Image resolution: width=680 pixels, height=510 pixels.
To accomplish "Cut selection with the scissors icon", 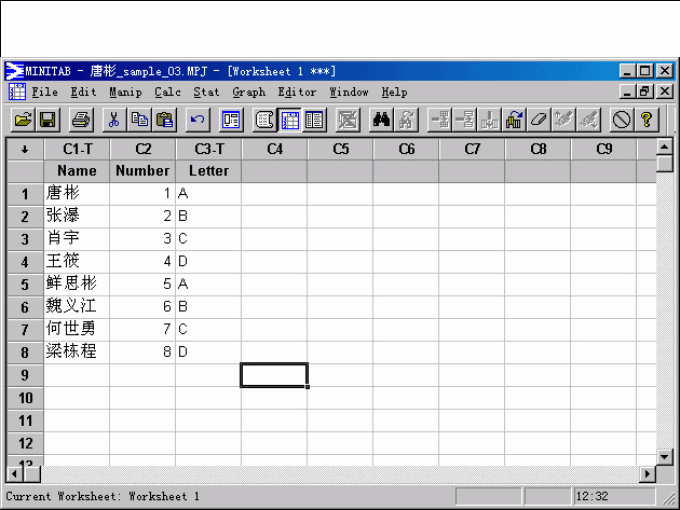I will (114, 120).
